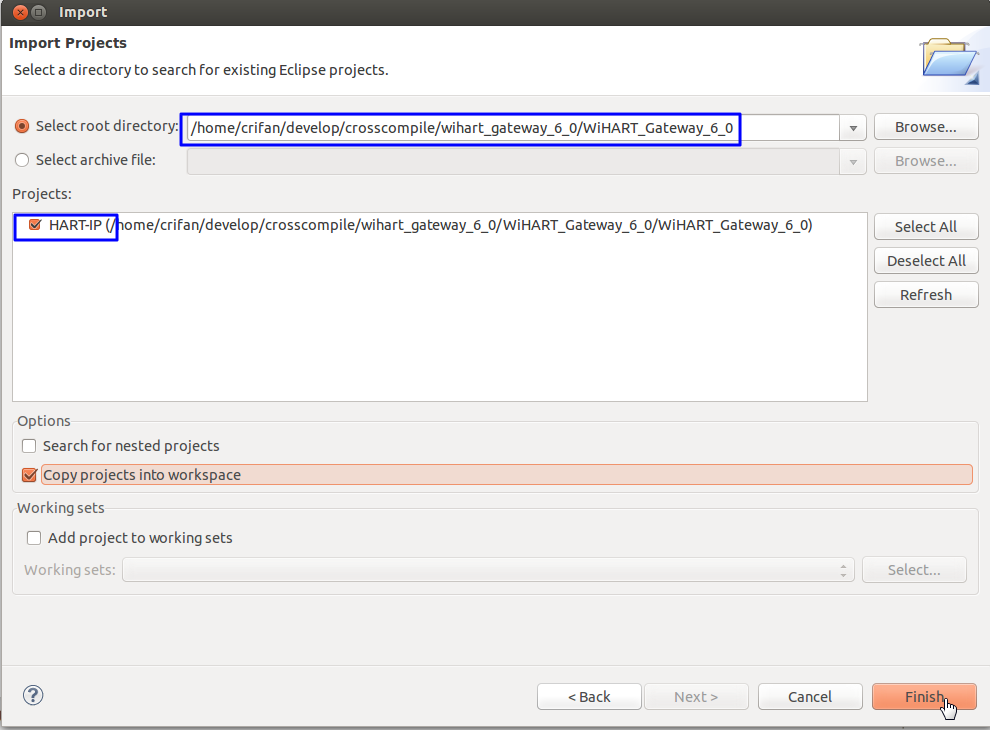Image resolution: width=990 pixels, height=730 pixels.
Task: Open the Working sets combo box
Action: tap(488, 570)
